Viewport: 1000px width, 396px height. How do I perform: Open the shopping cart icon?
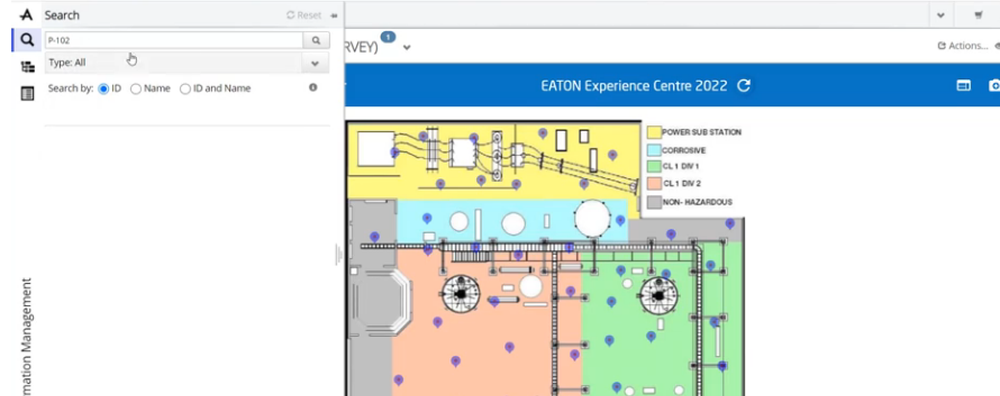click(978, 15)
